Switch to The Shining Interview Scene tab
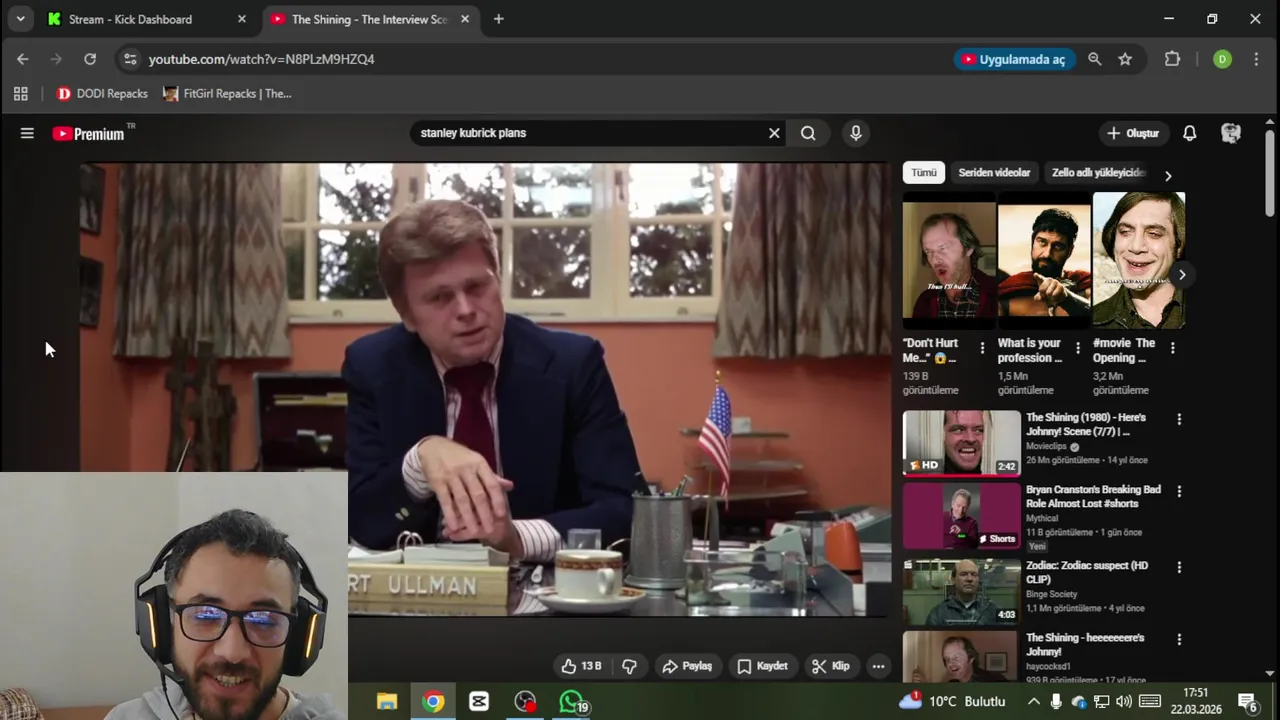This screenshot has width=1280, height=720. click(368, 19)
